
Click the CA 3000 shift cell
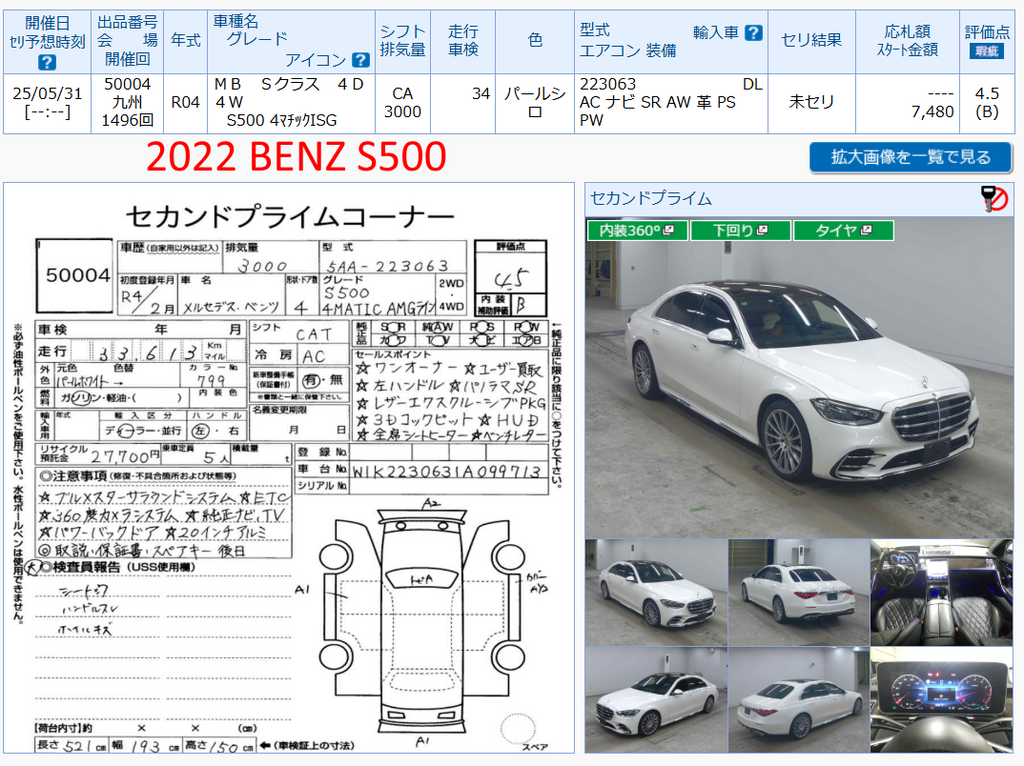[x=402, y=103]
